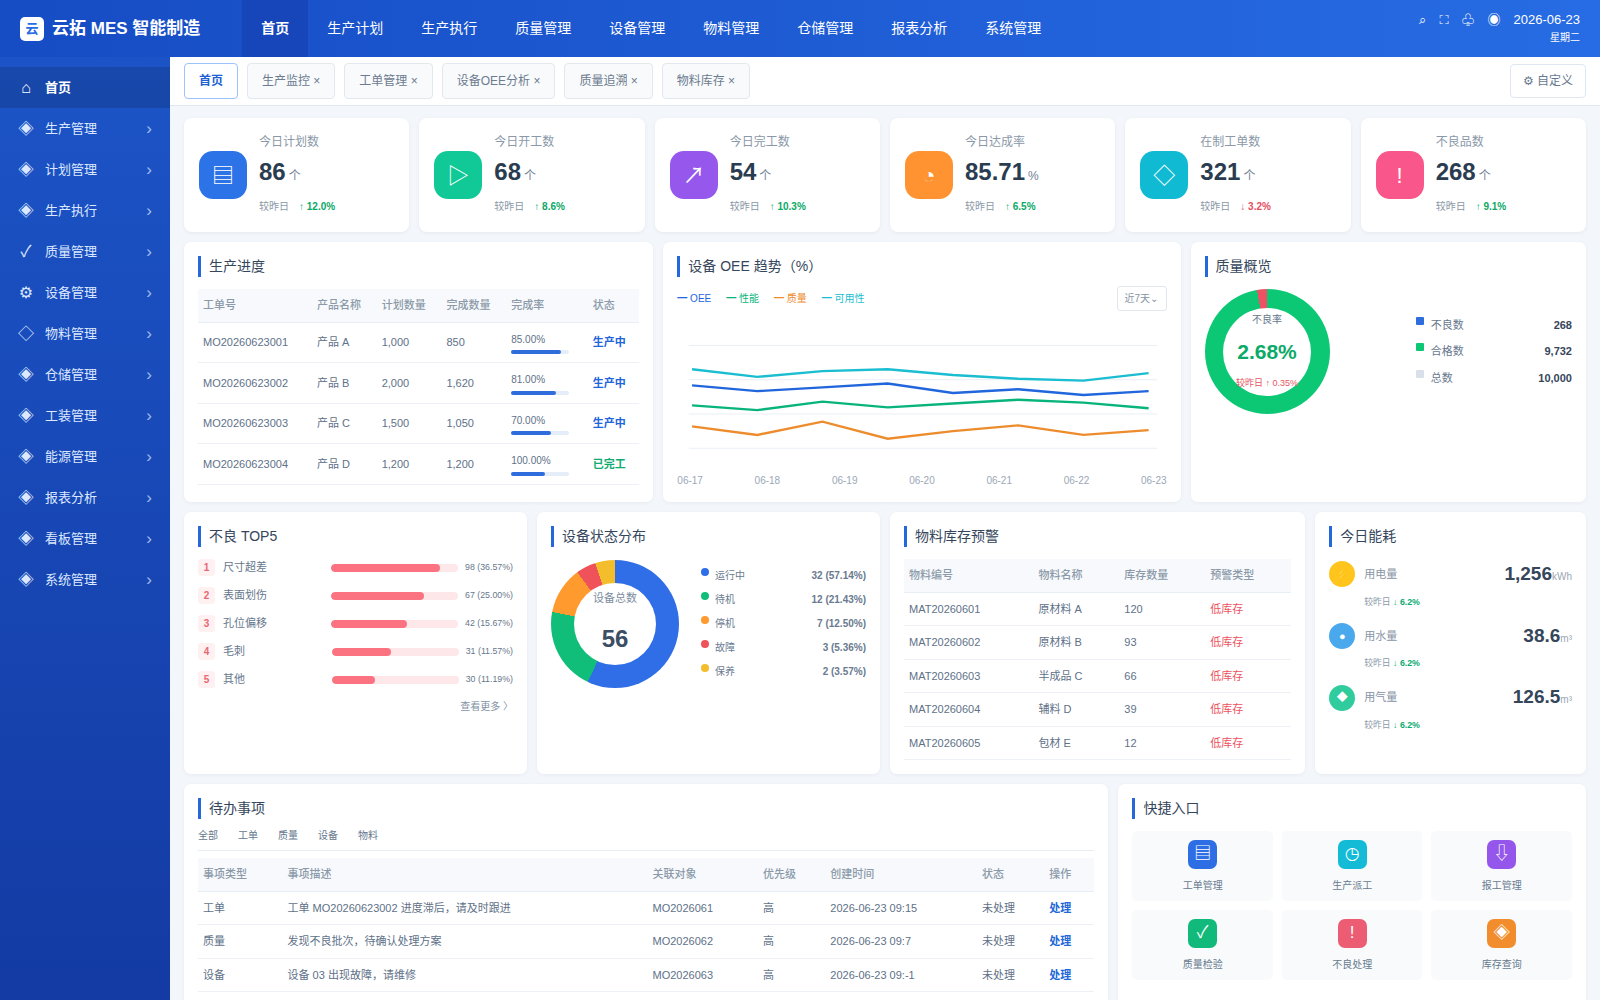Open the 库存查询 shortcut icon

pyautogui.click(x=1501, y=933)
